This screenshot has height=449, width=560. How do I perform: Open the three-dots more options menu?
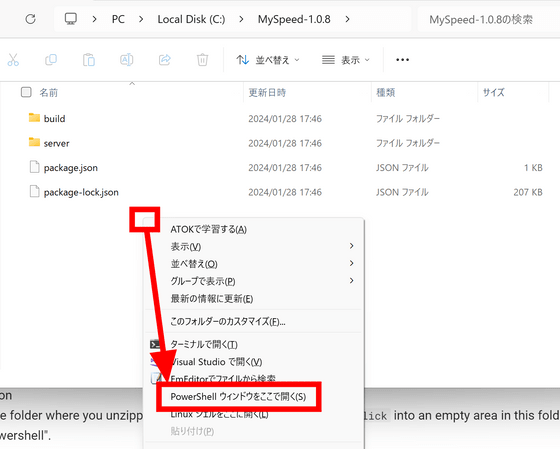click(402, 60)
